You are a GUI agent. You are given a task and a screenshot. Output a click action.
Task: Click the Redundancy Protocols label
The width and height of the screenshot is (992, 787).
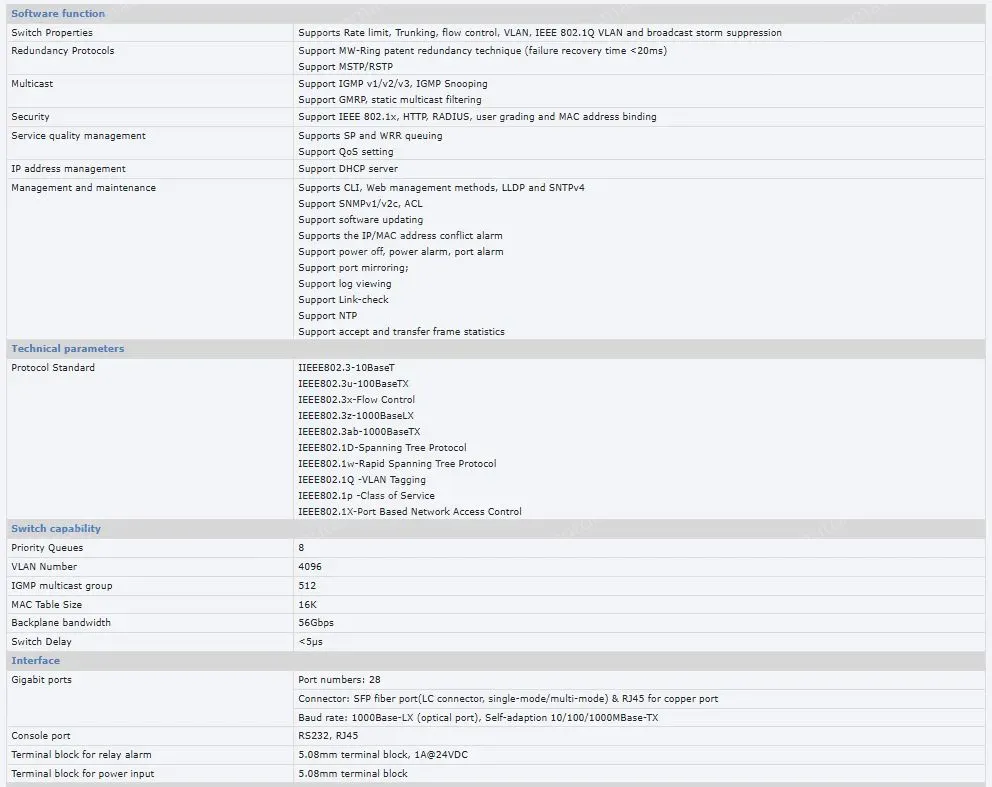point(63,51)
